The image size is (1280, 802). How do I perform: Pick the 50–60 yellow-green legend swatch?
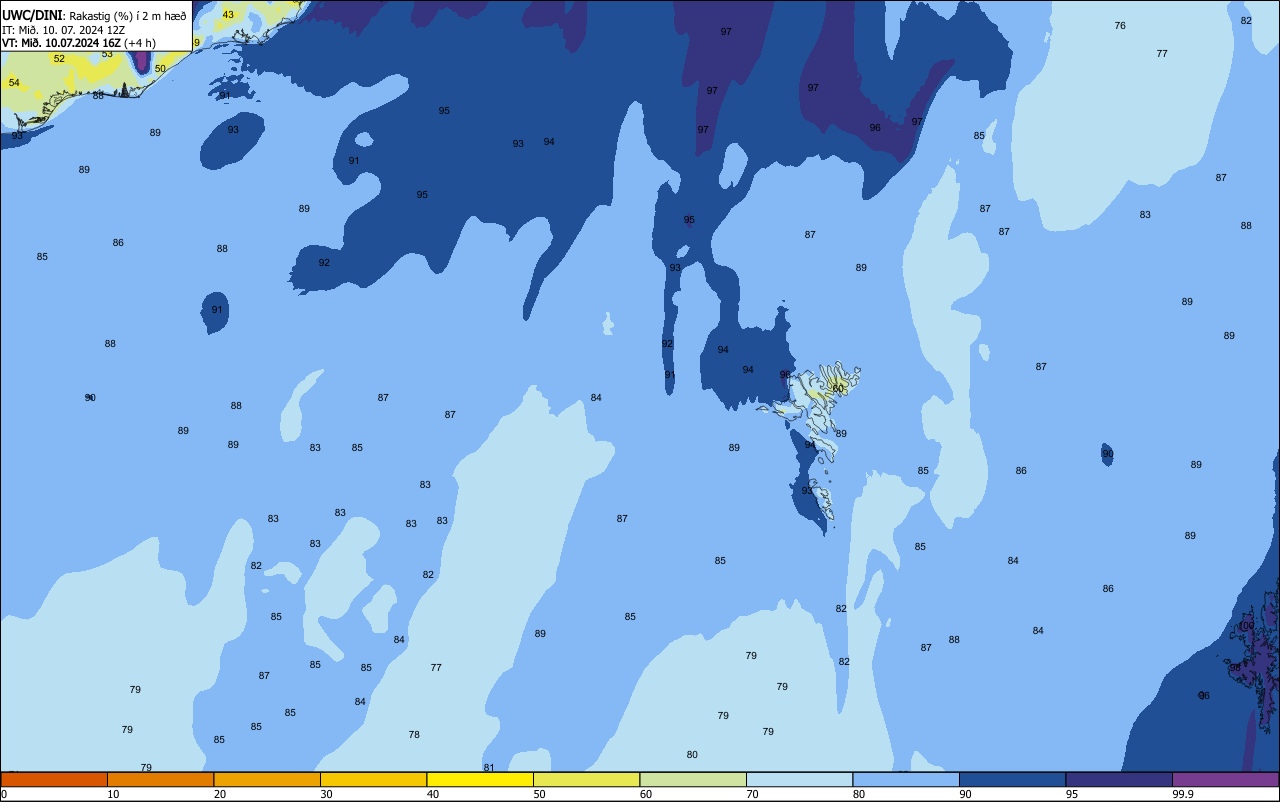[x=586, y=779]
